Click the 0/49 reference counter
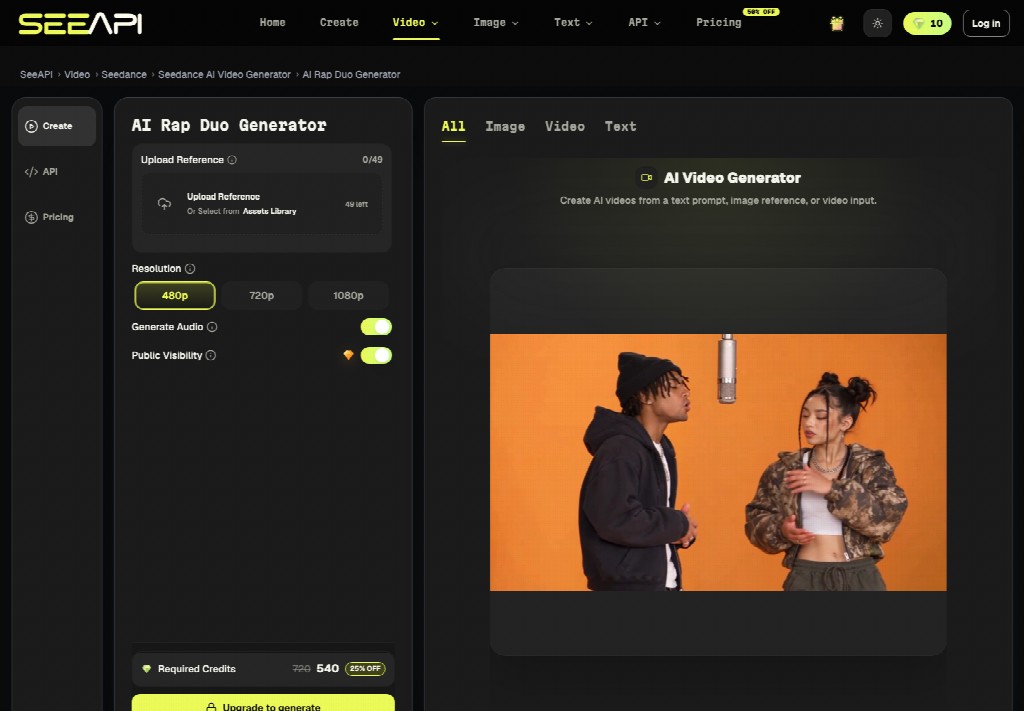This screenshot has width=1024, height=711. click(372, 160)
